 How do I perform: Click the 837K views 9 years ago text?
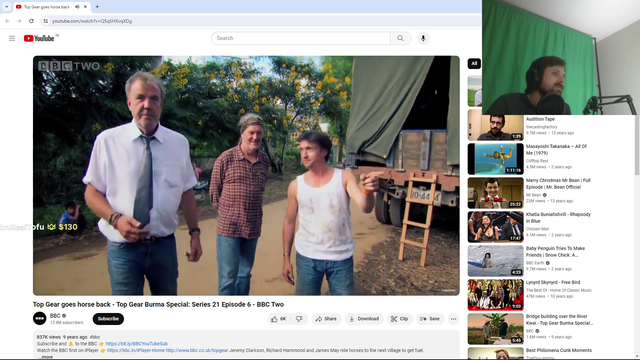pos(62,337)
